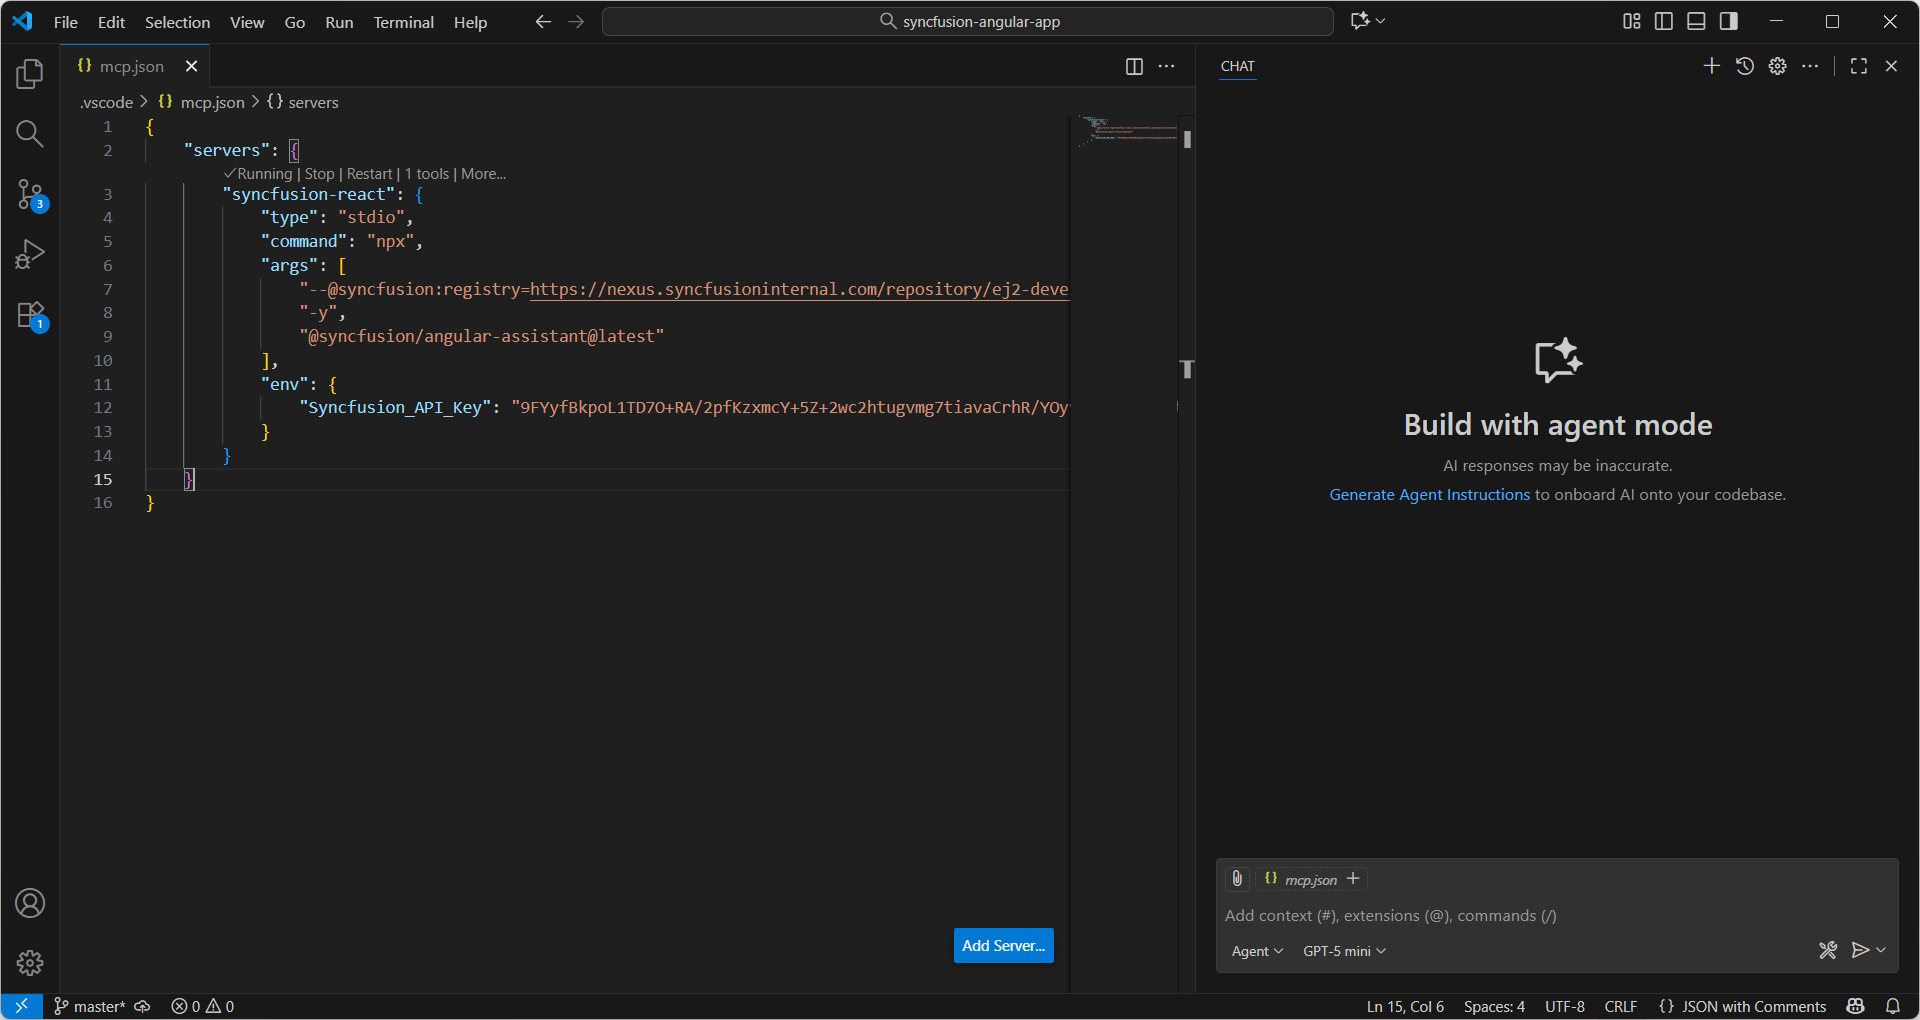Viewport: 1920px width, 1020px height.
Task: Open the Run and Debug icon
Action: coord(30,254)
